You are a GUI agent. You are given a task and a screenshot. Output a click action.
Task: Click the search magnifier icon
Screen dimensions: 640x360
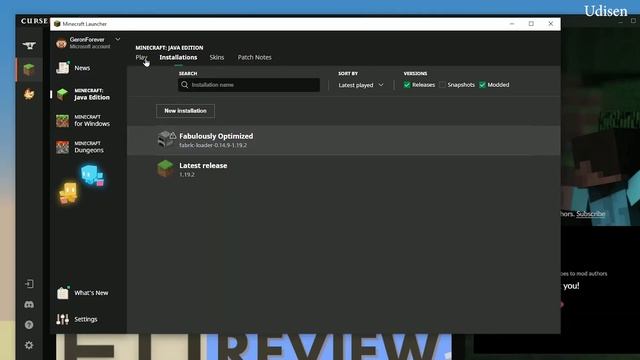coord(184,85)
